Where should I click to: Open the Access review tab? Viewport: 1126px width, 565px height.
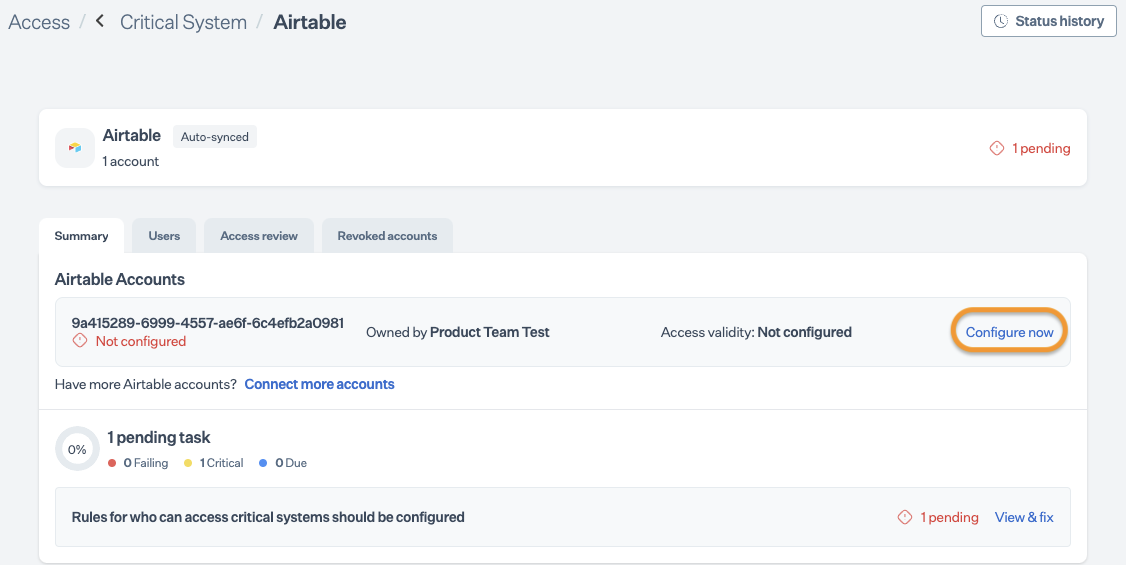click(259, 235)
